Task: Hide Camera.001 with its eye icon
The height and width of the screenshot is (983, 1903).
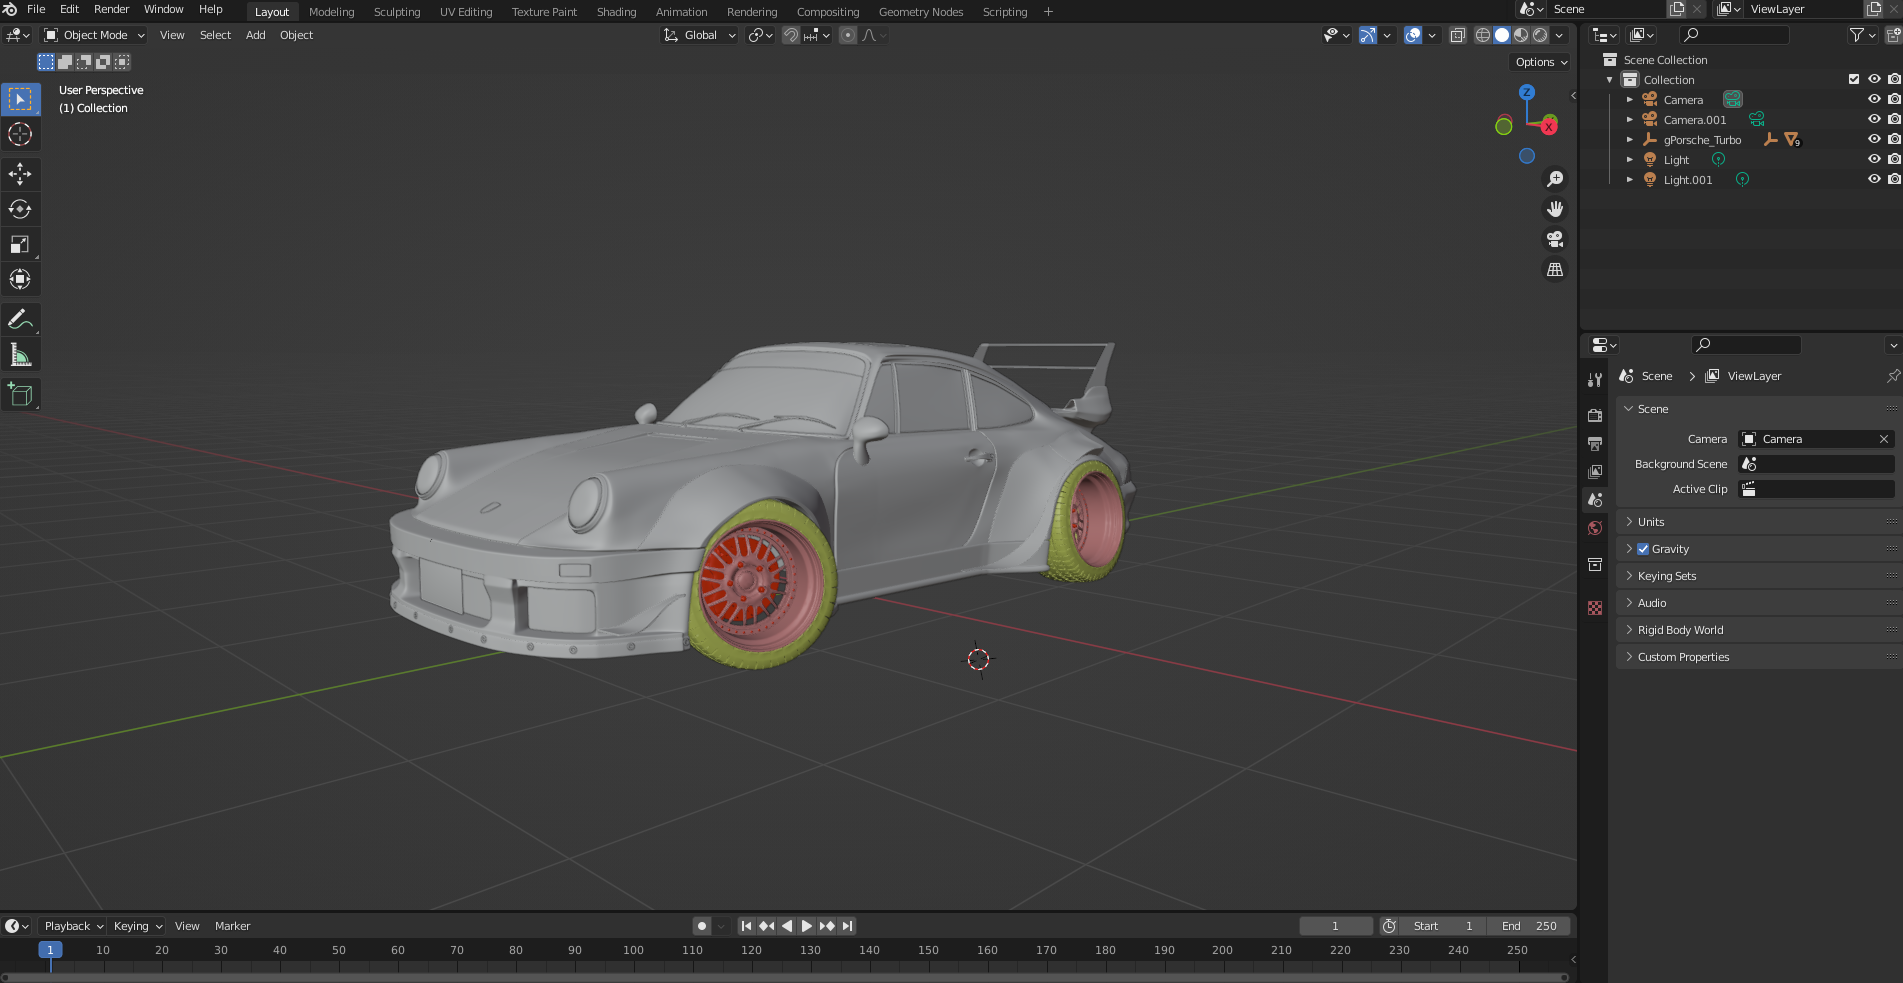Action: coord(1874,119)
